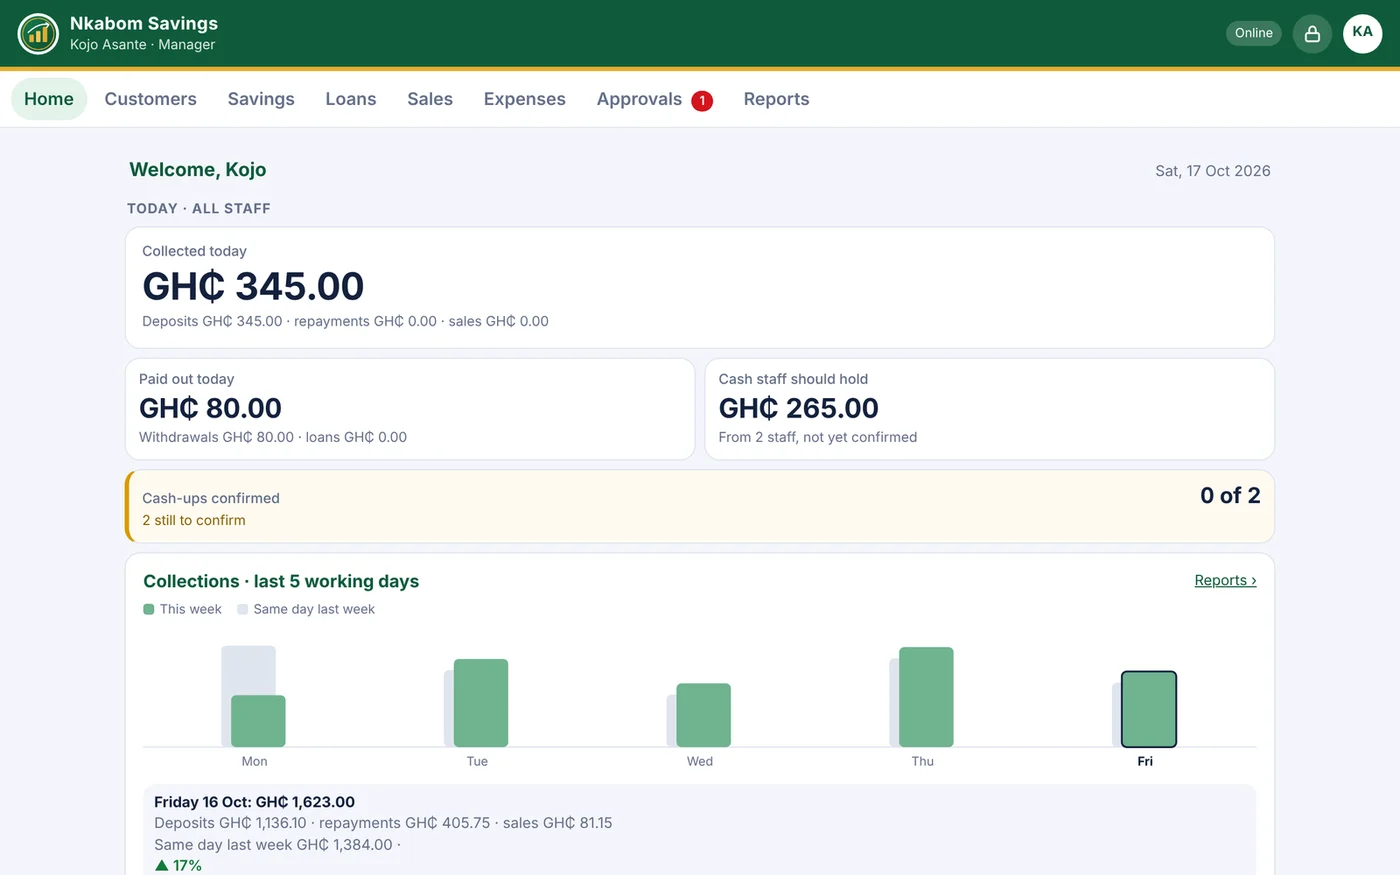
Task: Click the Nkabom Savings logo icon
Action: tap(38, 34)
